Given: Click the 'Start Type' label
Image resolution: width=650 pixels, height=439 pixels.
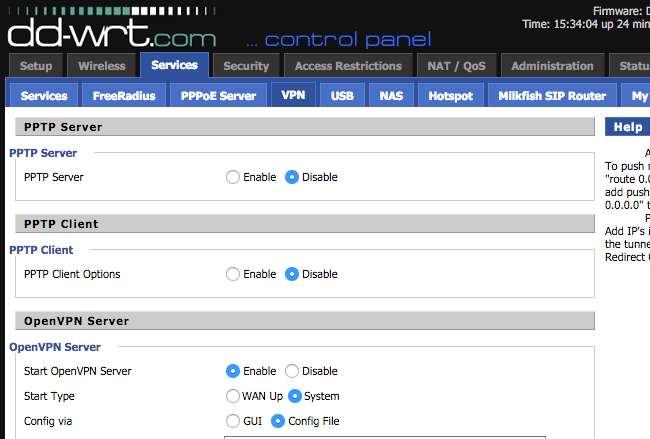Looking at the screenshot, I should [x=49, y=396].
